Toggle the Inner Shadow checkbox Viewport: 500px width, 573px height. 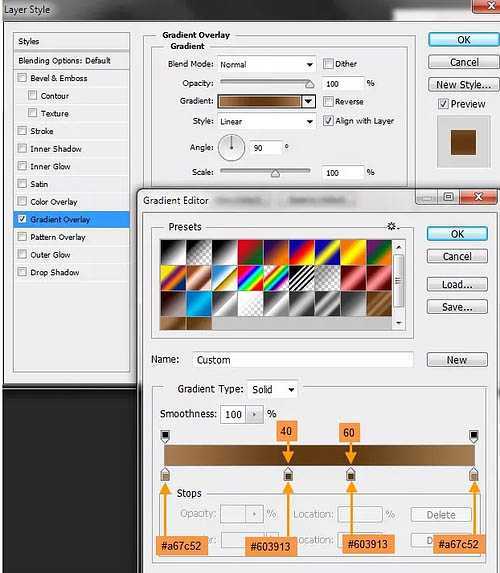tap(22, 148)
